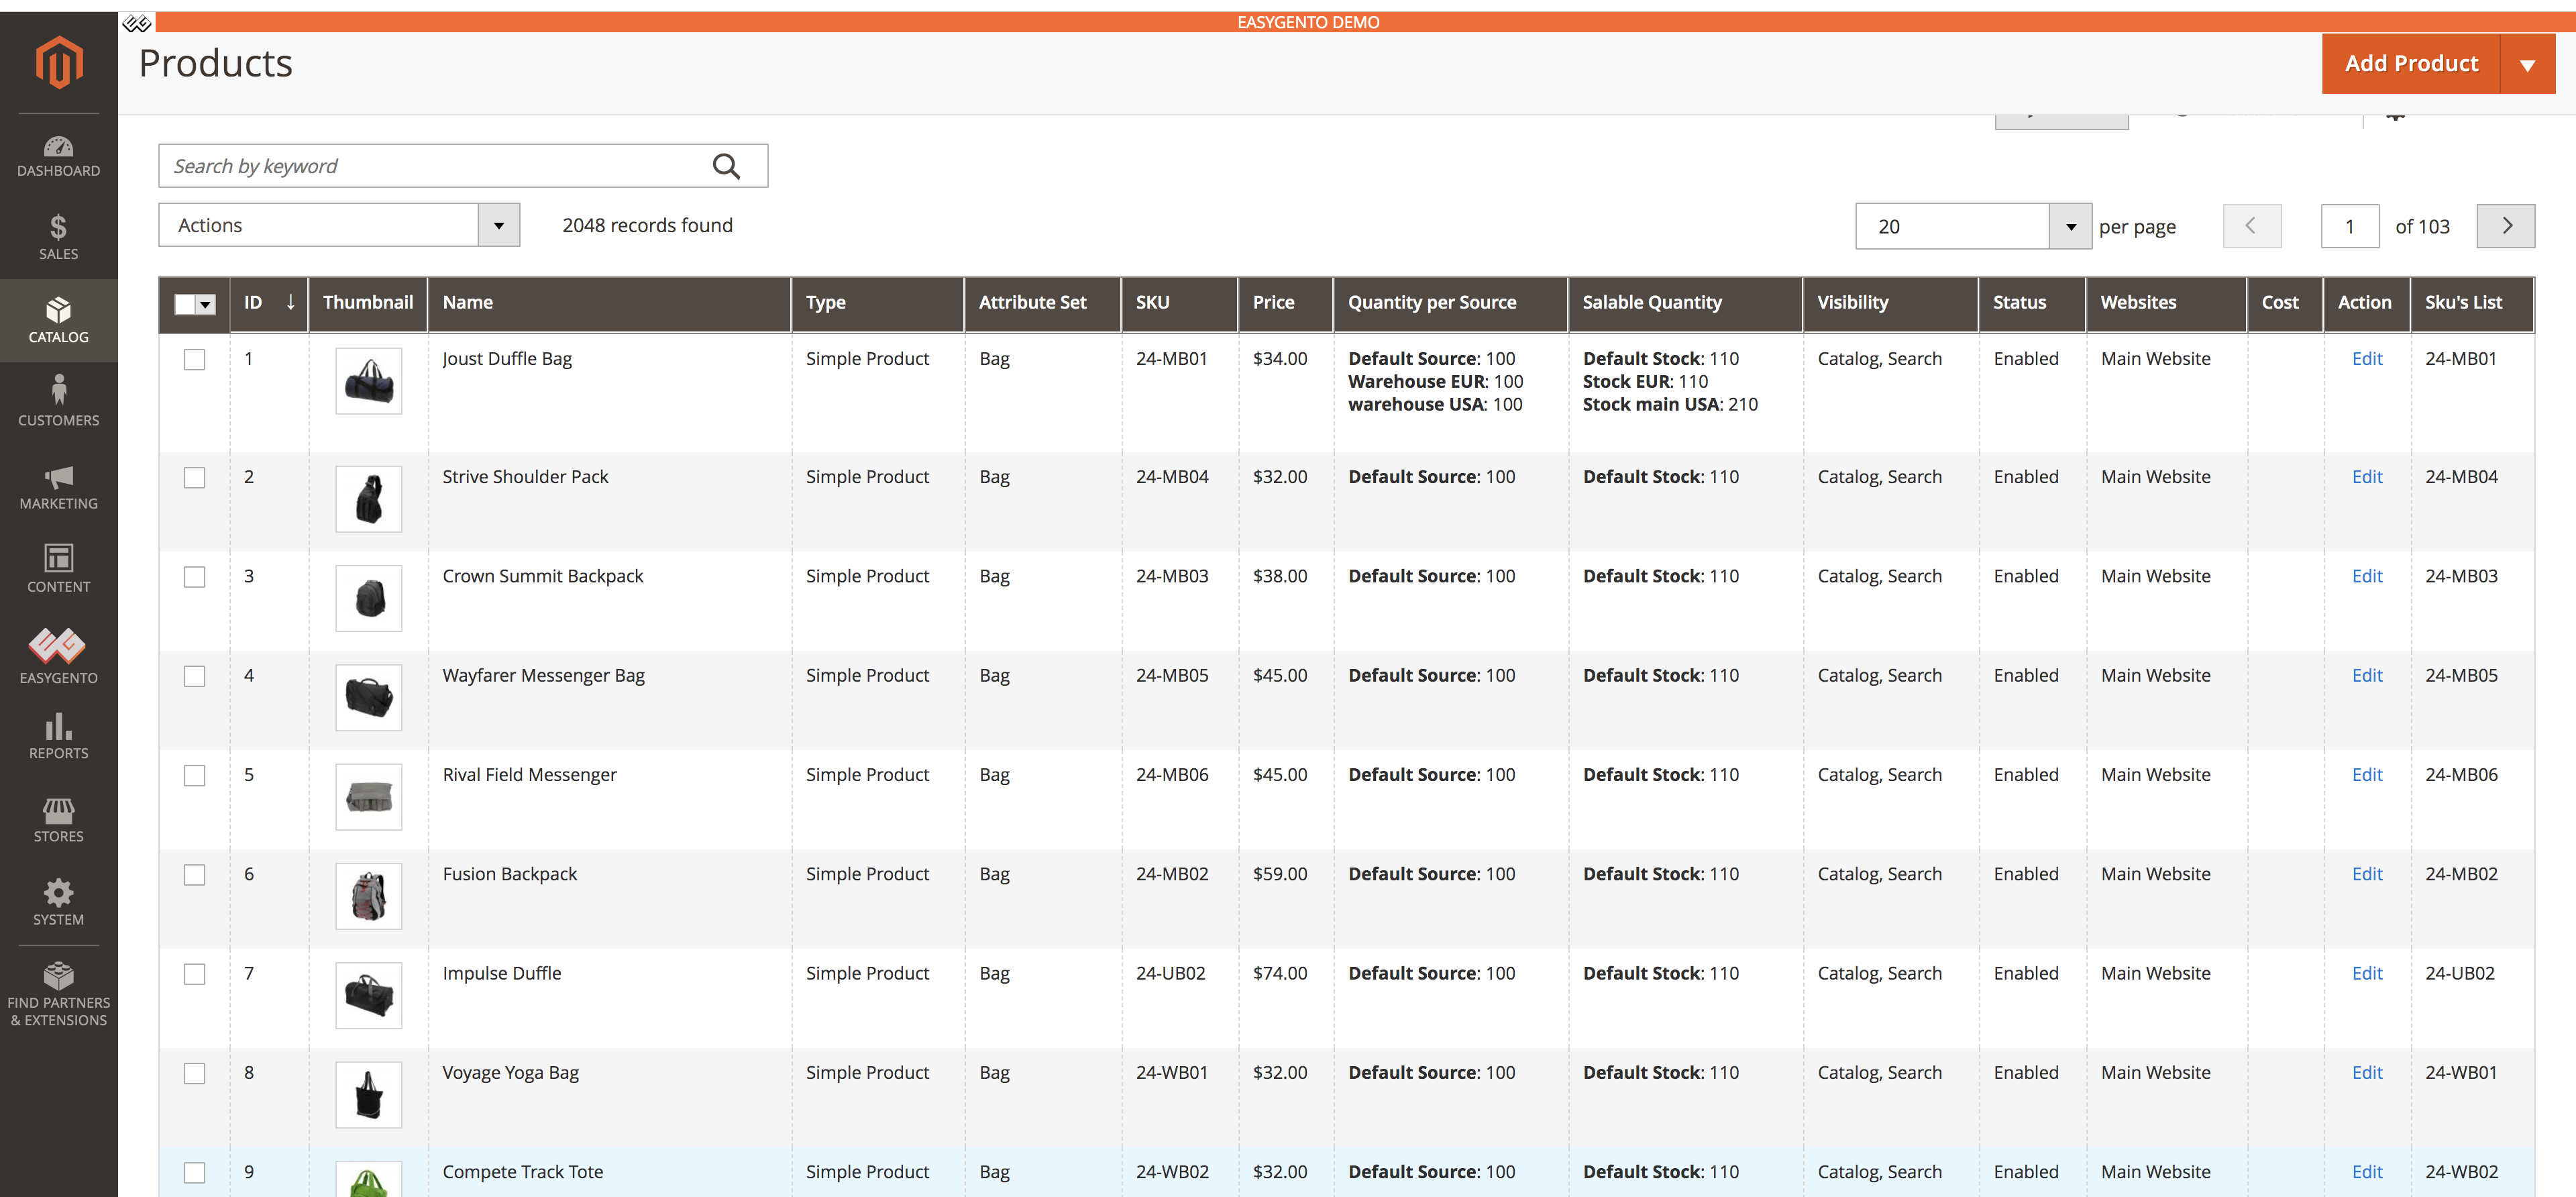
Task: Expand the Add Product arrow options
Action: click(x=2527, y=64)
